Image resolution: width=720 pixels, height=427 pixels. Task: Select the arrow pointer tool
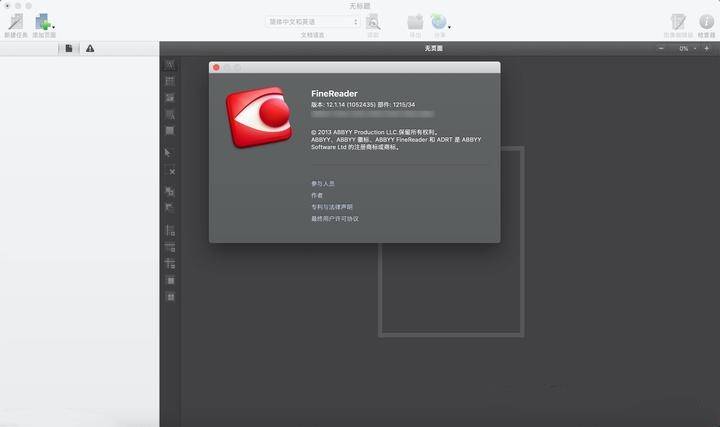pyautogui.click(x=168, y=152)
